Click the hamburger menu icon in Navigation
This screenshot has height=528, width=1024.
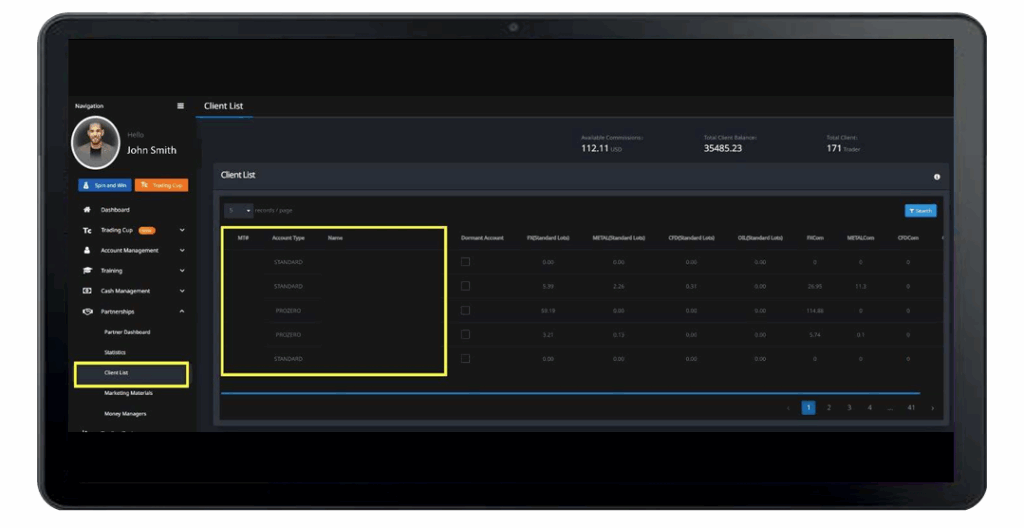point(180,106)
